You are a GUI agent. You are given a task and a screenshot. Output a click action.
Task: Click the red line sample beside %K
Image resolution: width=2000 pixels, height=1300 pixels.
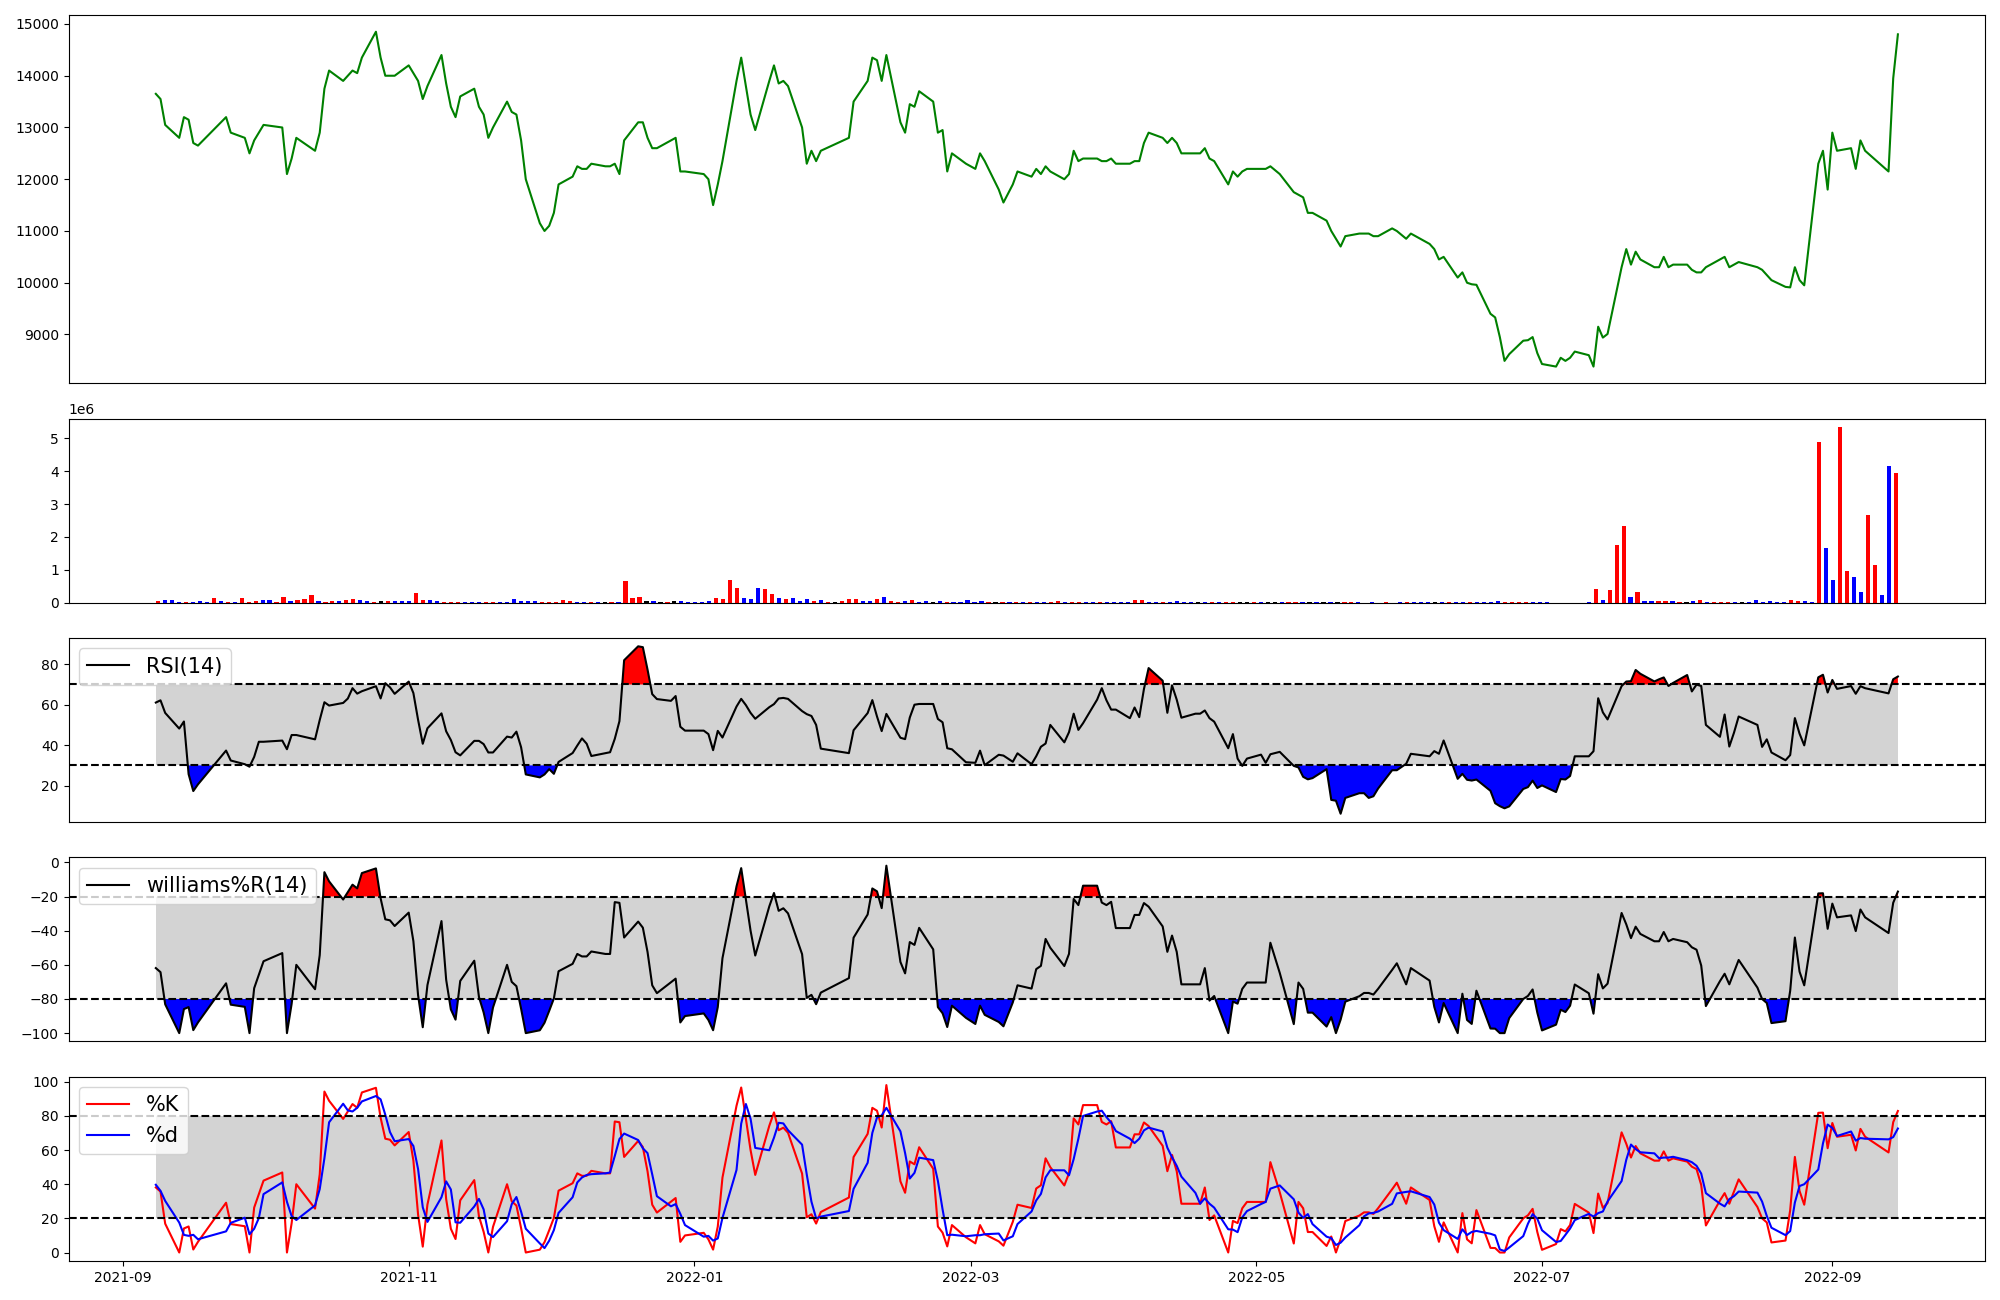coord(109,1104)
